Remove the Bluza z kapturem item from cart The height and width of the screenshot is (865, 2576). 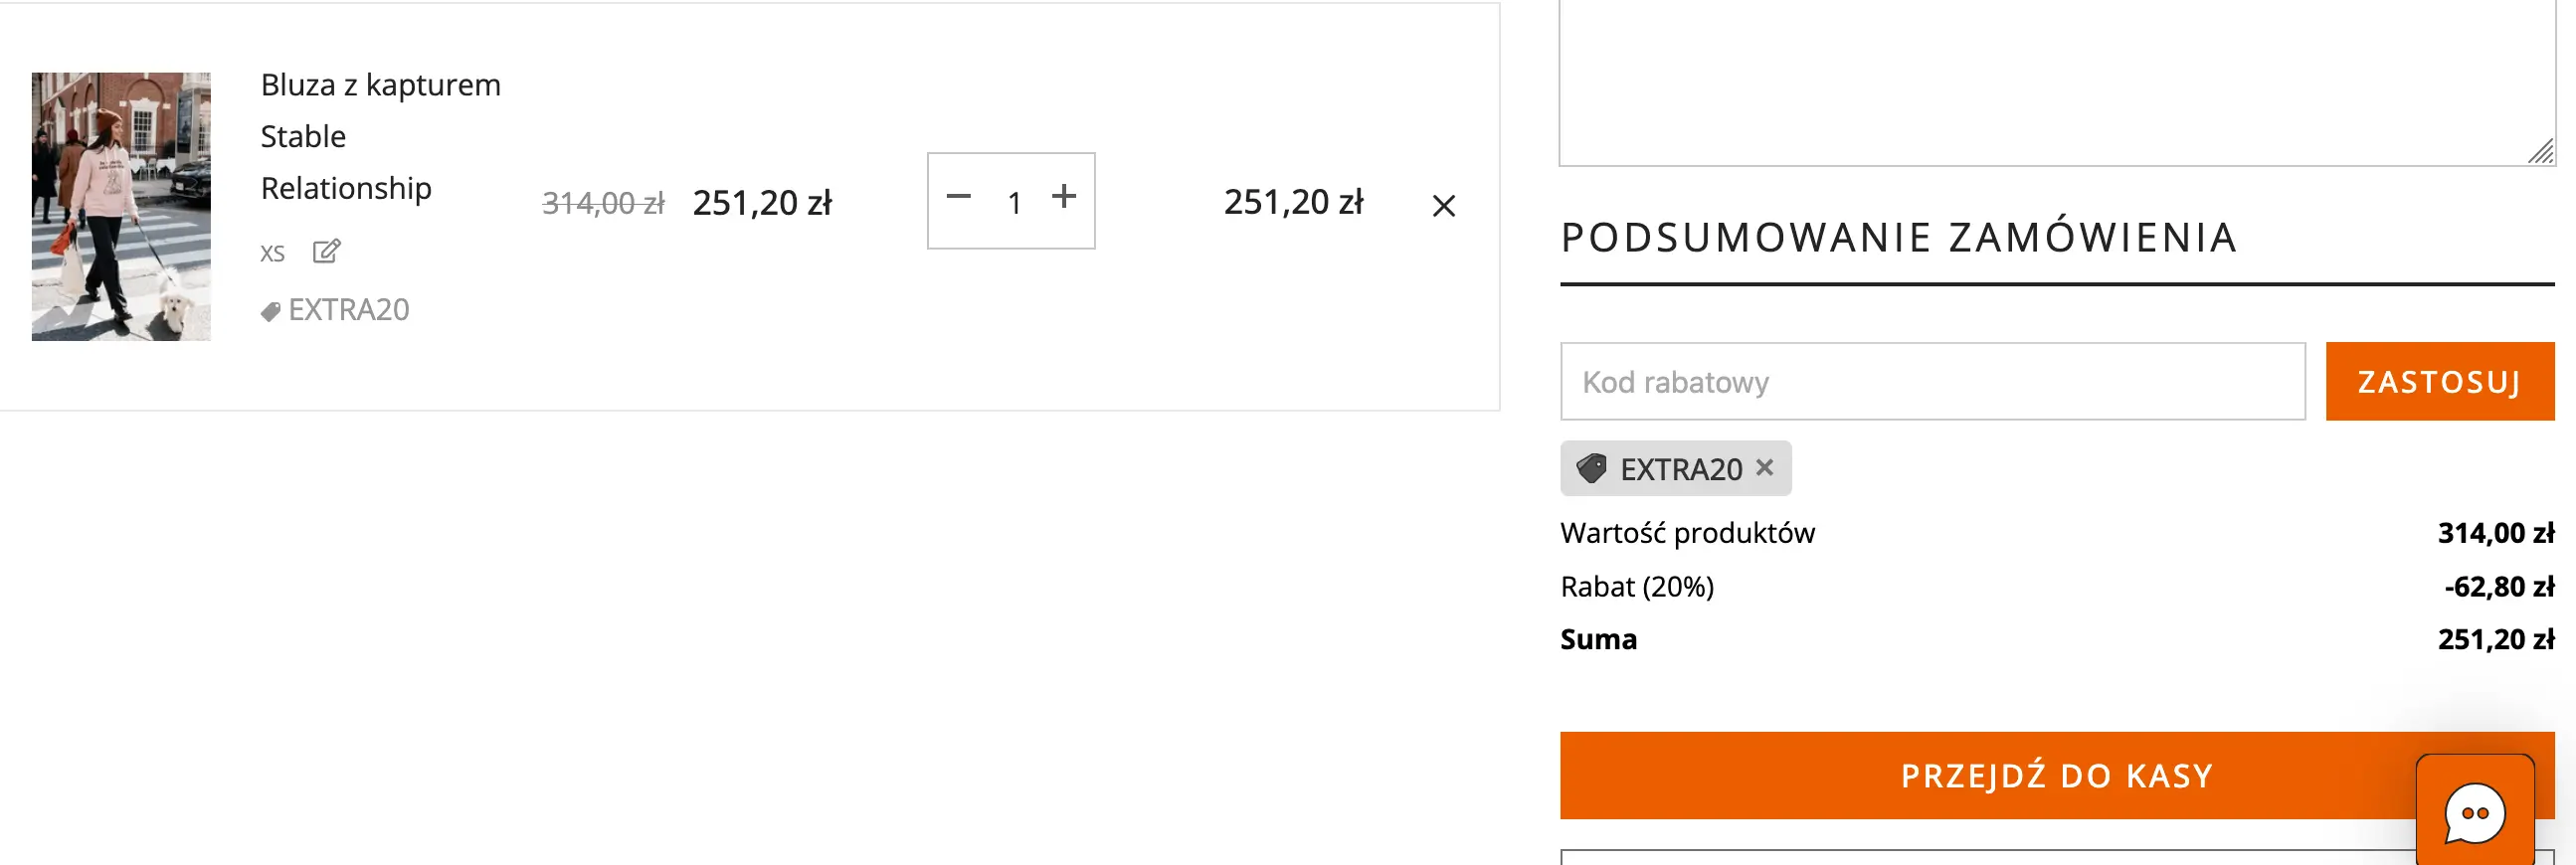(1443, 206)
